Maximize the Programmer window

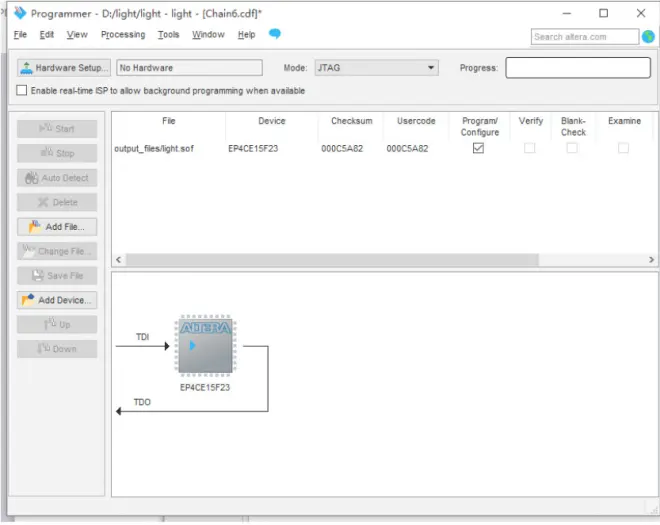pyautogui.click(x=604, y=13)
